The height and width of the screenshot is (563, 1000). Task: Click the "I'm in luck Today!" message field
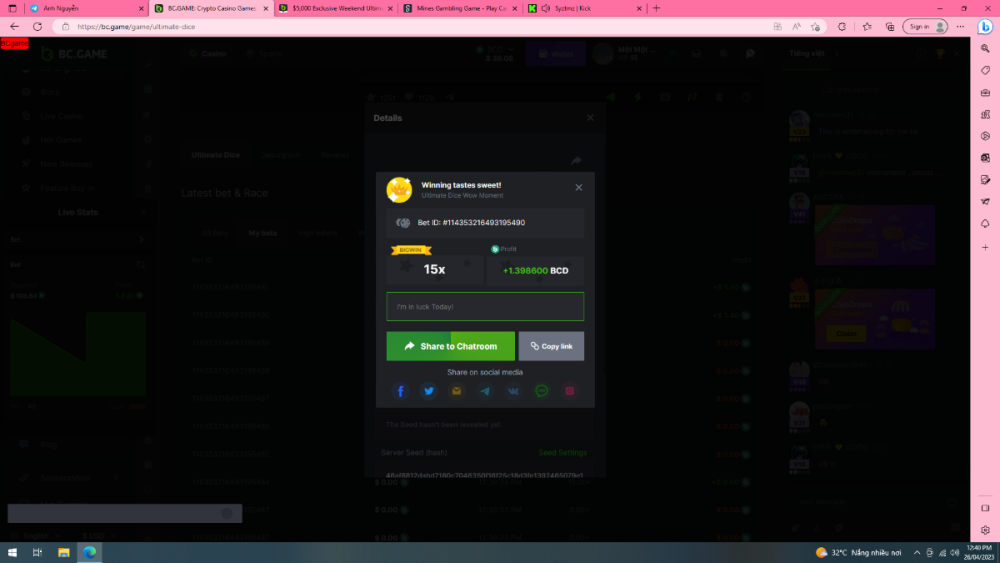(x=485, y=307)
